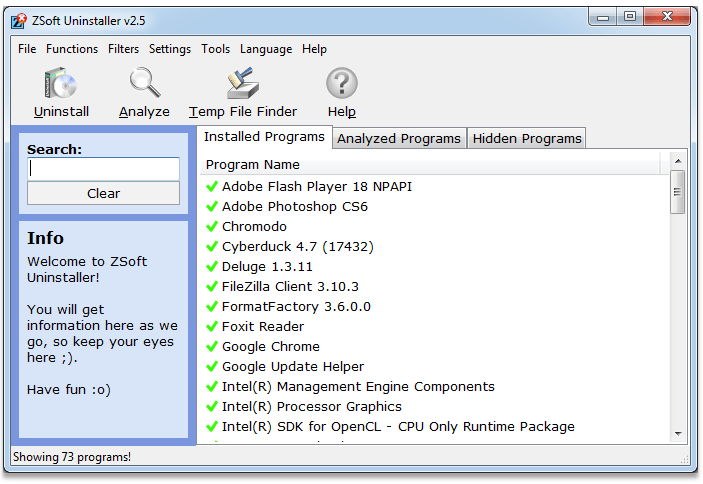Click green checkmark beside Adobe Photoshop CS6
Image resolution: width=703 pixels, height=484 pixels.
212,207
